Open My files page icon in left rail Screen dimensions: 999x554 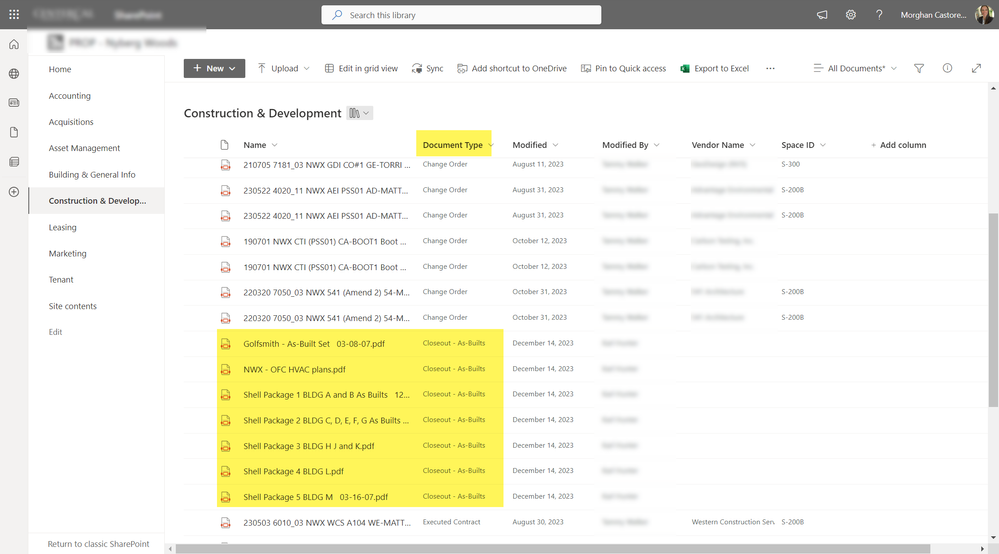14,132
